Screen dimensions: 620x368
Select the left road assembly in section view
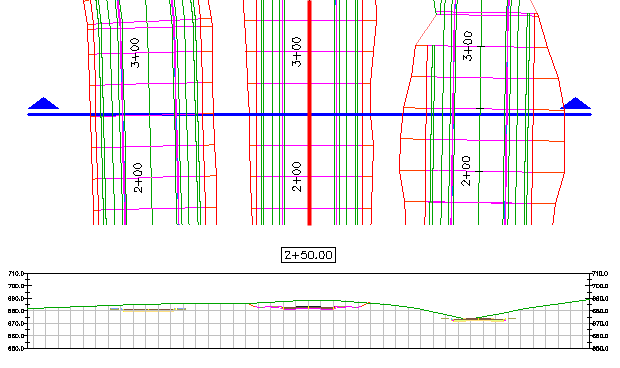pos(148,310)
